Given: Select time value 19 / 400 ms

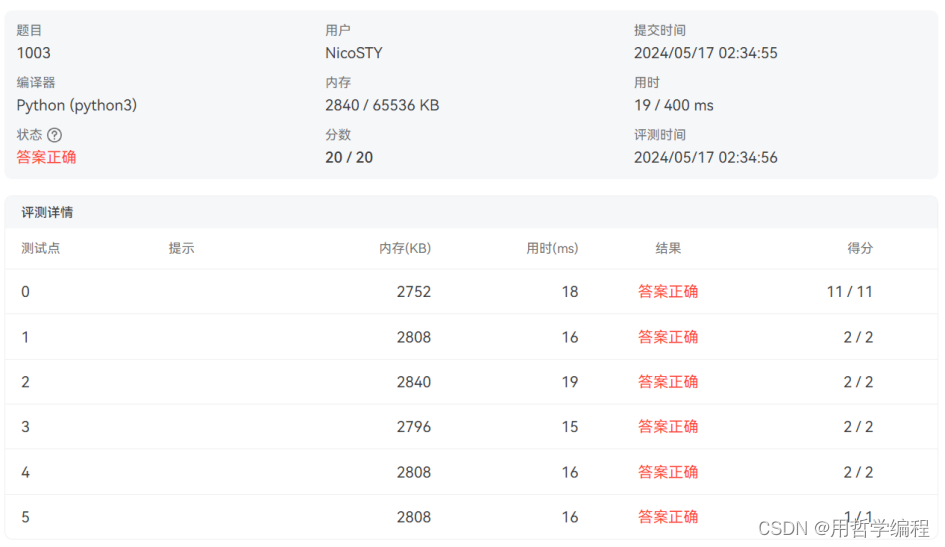Looking at the screenshot, I should pos(674,105).
